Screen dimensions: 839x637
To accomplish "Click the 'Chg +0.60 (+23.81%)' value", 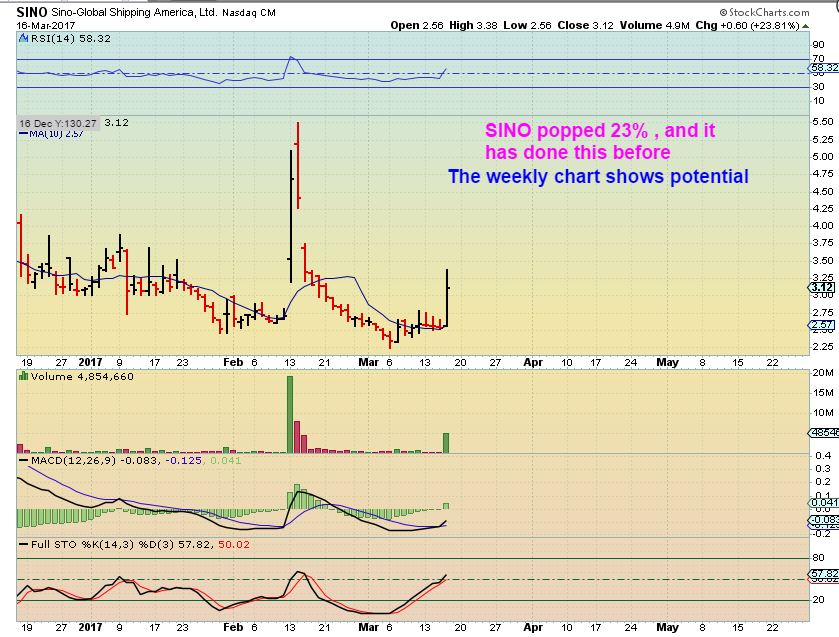I will click(x=748, y=25).
